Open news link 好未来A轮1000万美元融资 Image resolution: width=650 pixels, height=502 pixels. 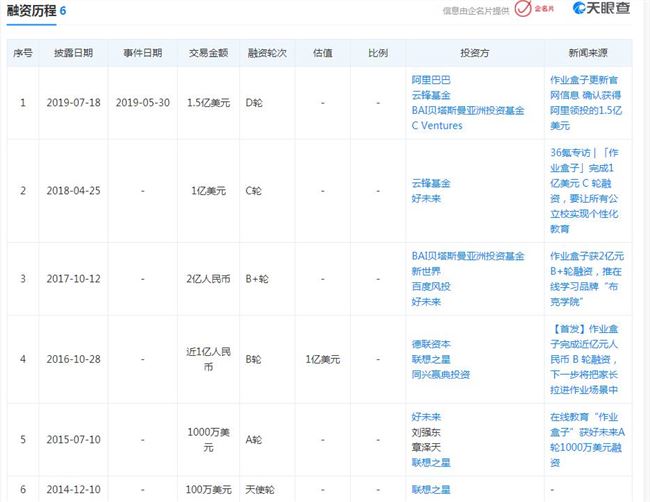(x=587, y=439)
